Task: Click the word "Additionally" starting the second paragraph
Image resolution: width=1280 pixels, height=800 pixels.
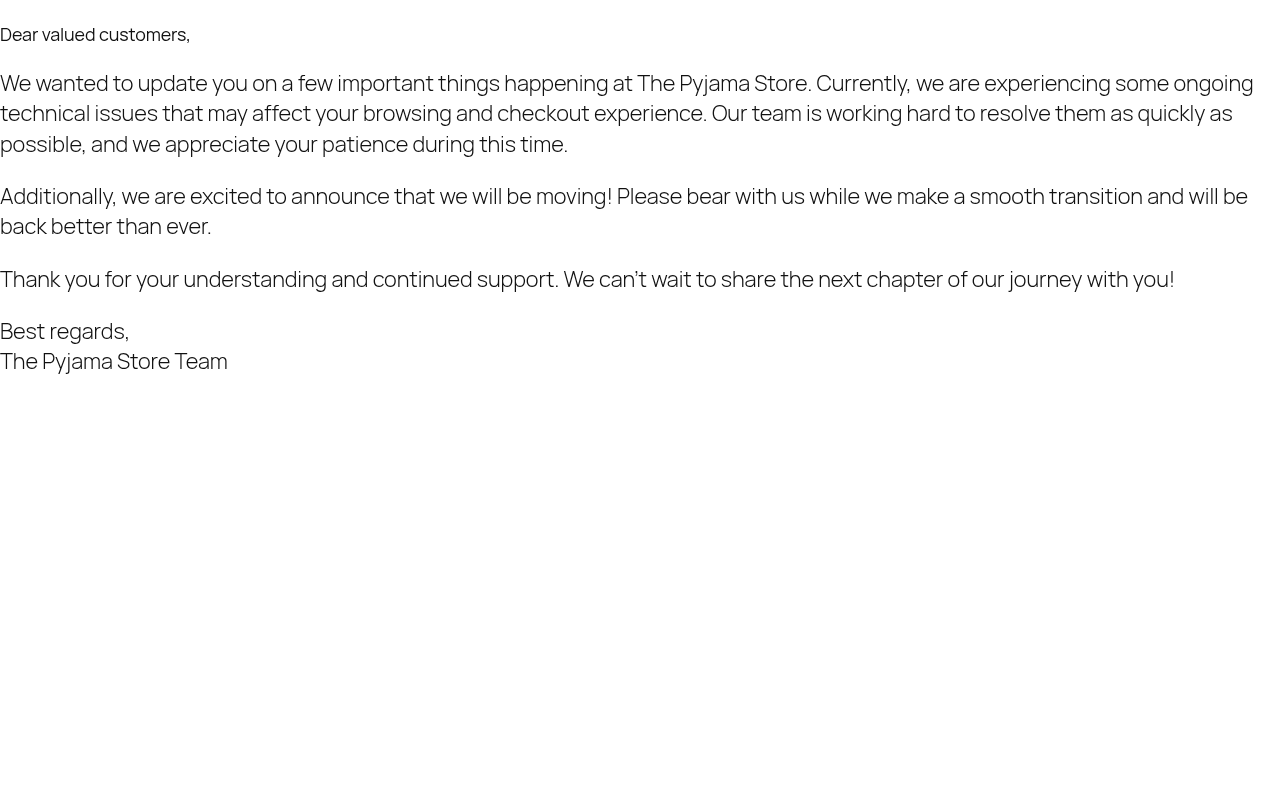Action: click(x=56, y=196)
